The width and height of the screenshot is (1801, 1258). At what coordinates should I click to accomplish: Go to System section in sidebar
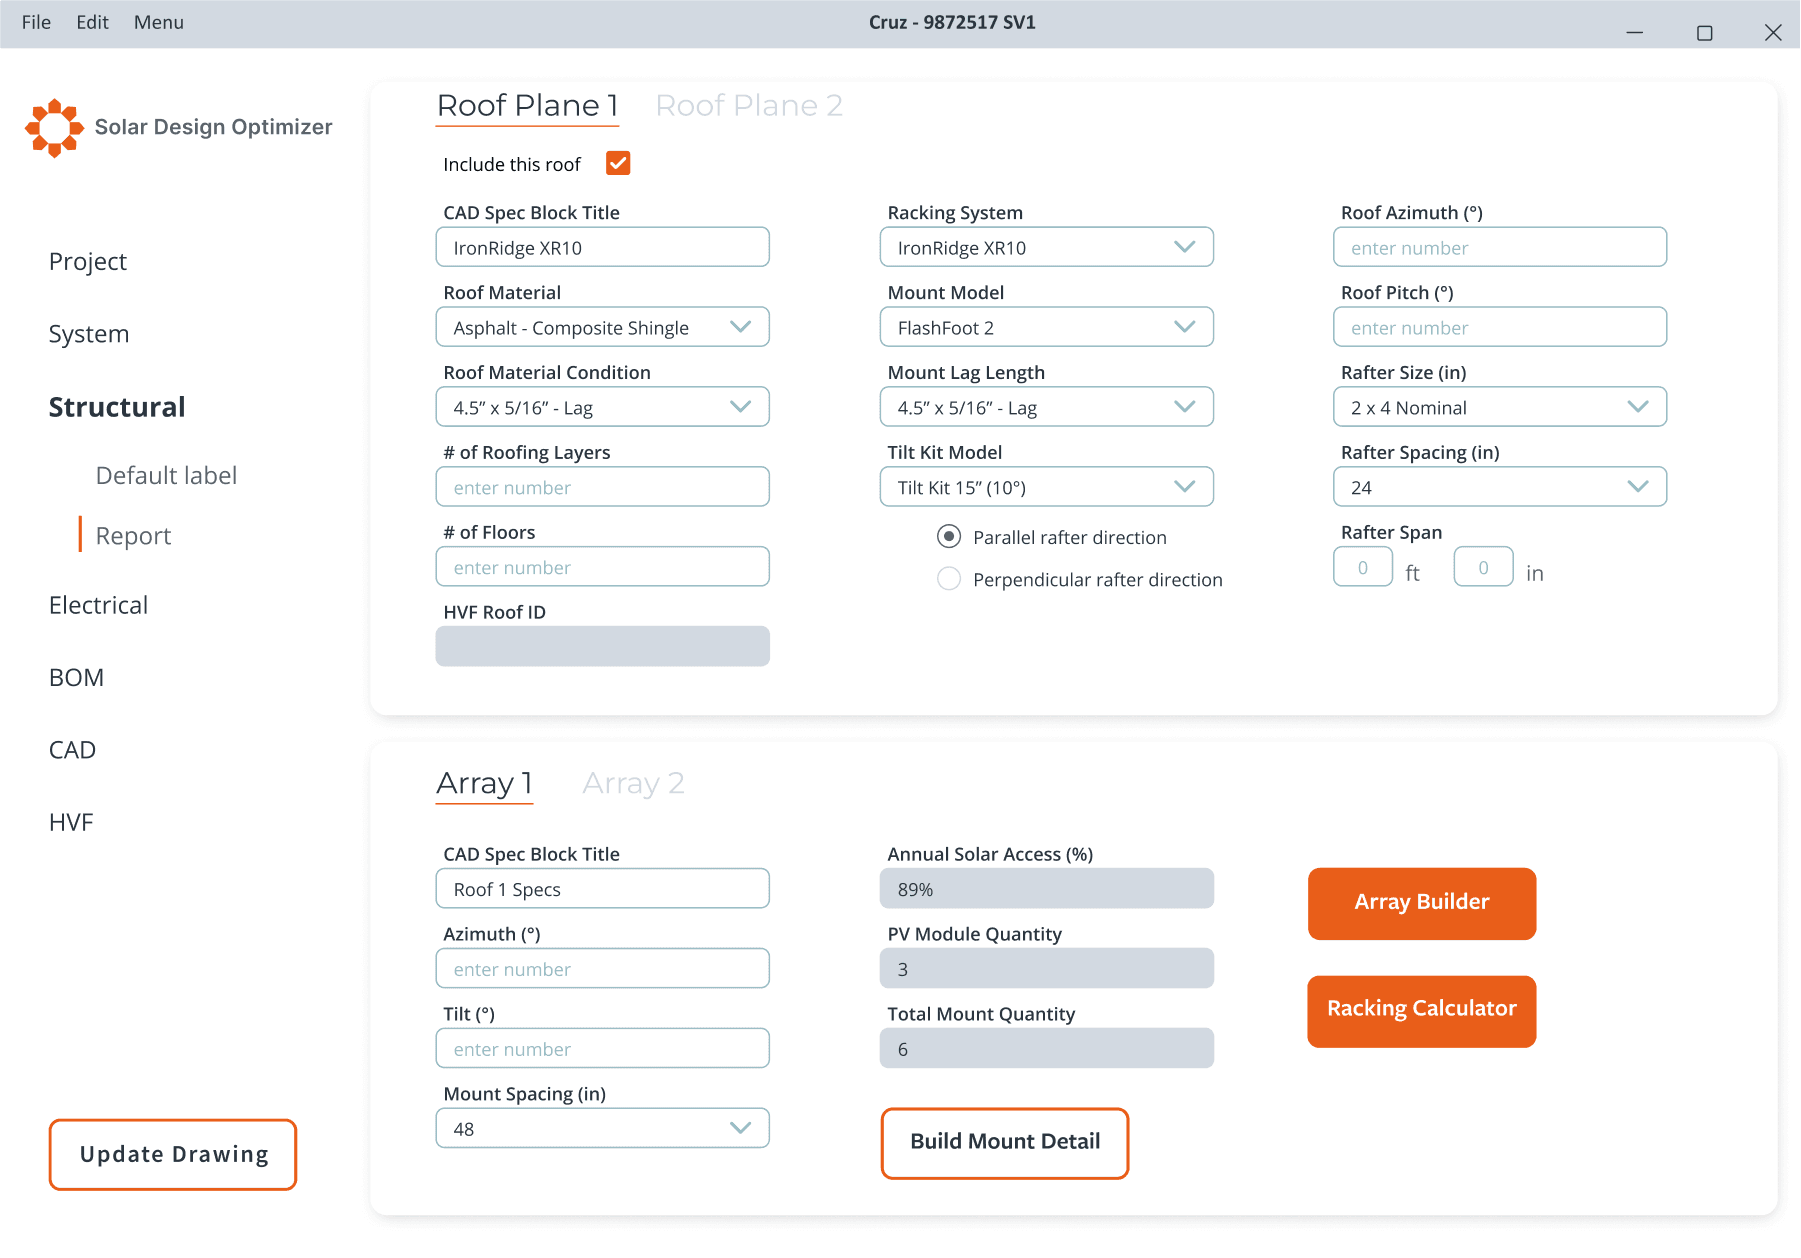[x=89, y=334]
